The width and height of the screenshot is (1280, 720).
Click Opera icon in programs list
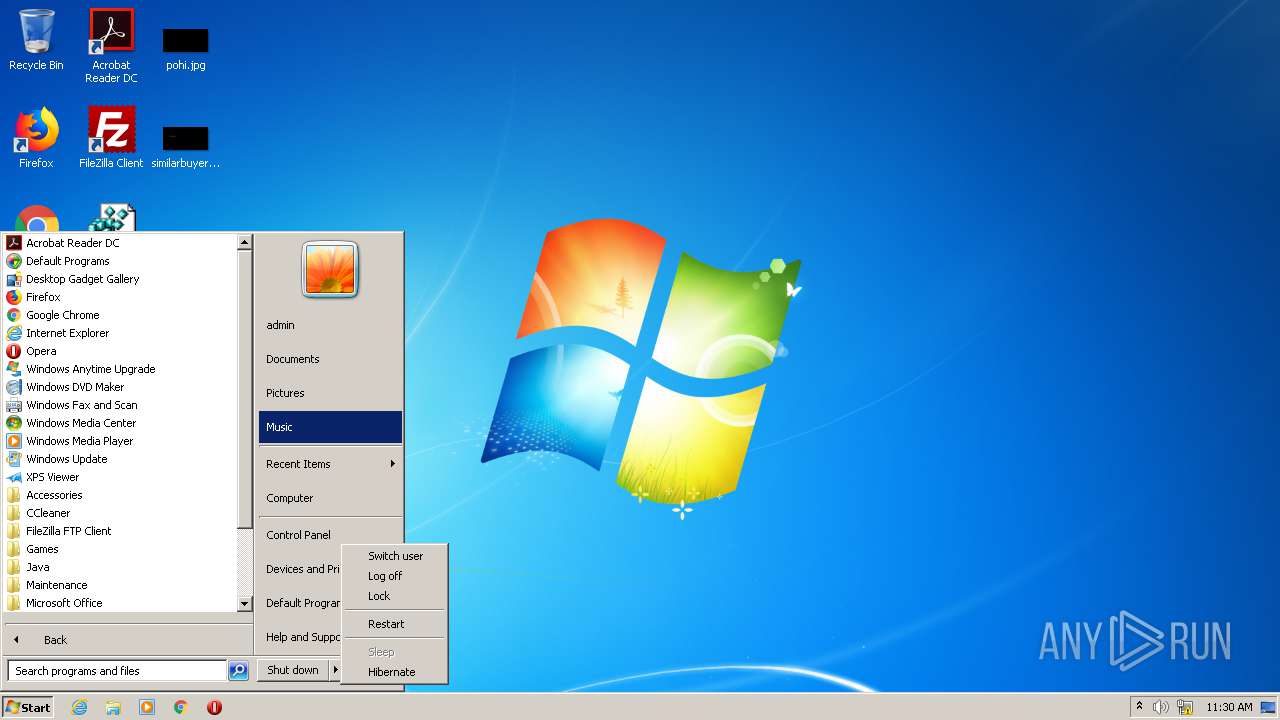(x=14, y=351)
